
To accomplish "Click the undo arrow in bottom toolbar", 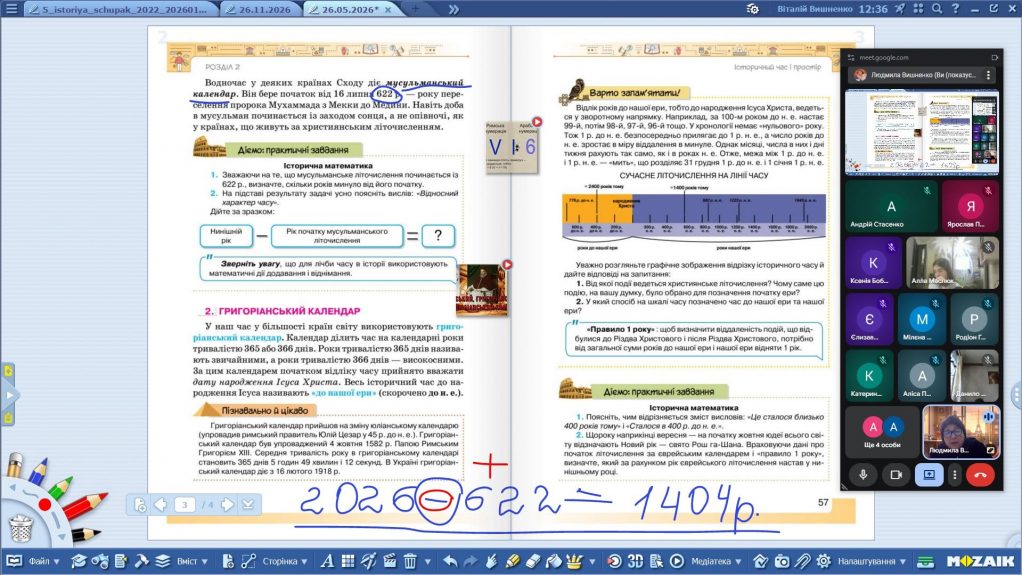I will pos(450,561).
